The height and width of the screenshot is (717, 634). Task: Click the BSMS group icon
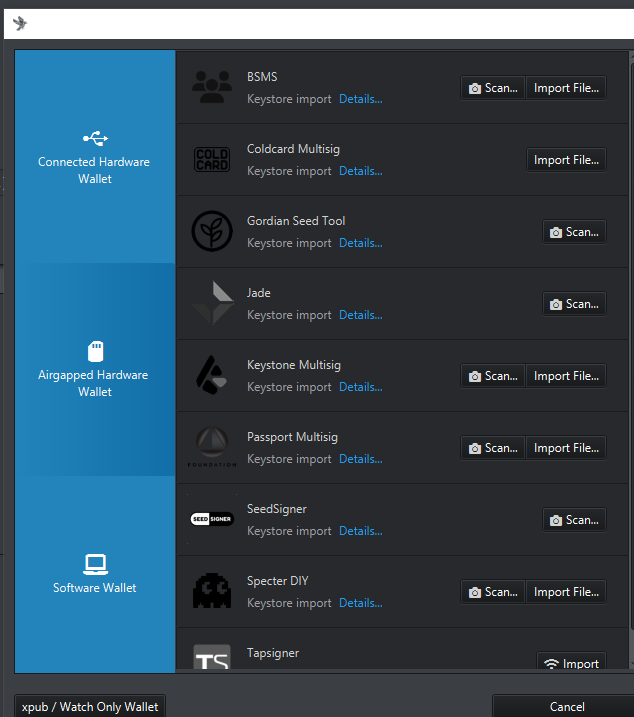click(212, 87)
